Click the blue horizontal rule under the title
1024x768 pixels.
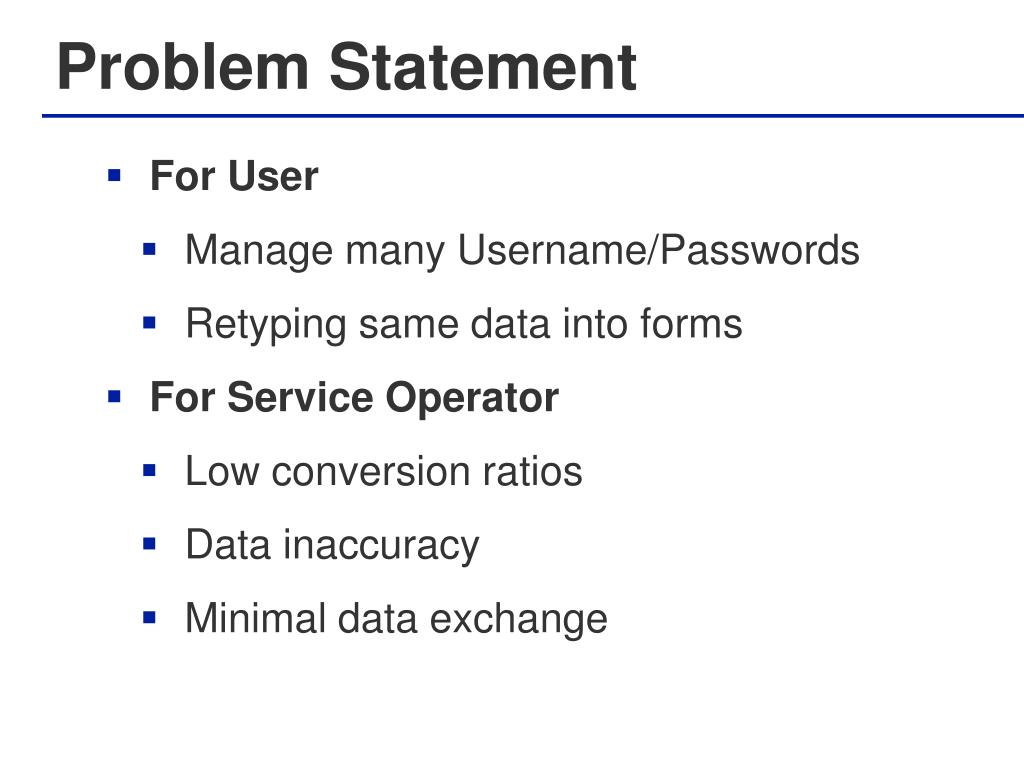tap(533, 116)
